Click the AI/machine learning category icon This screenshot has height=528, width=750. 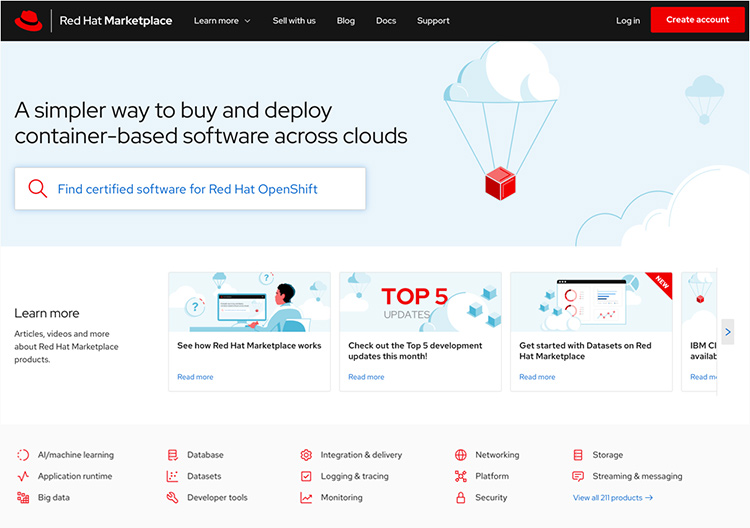point(23,455)
